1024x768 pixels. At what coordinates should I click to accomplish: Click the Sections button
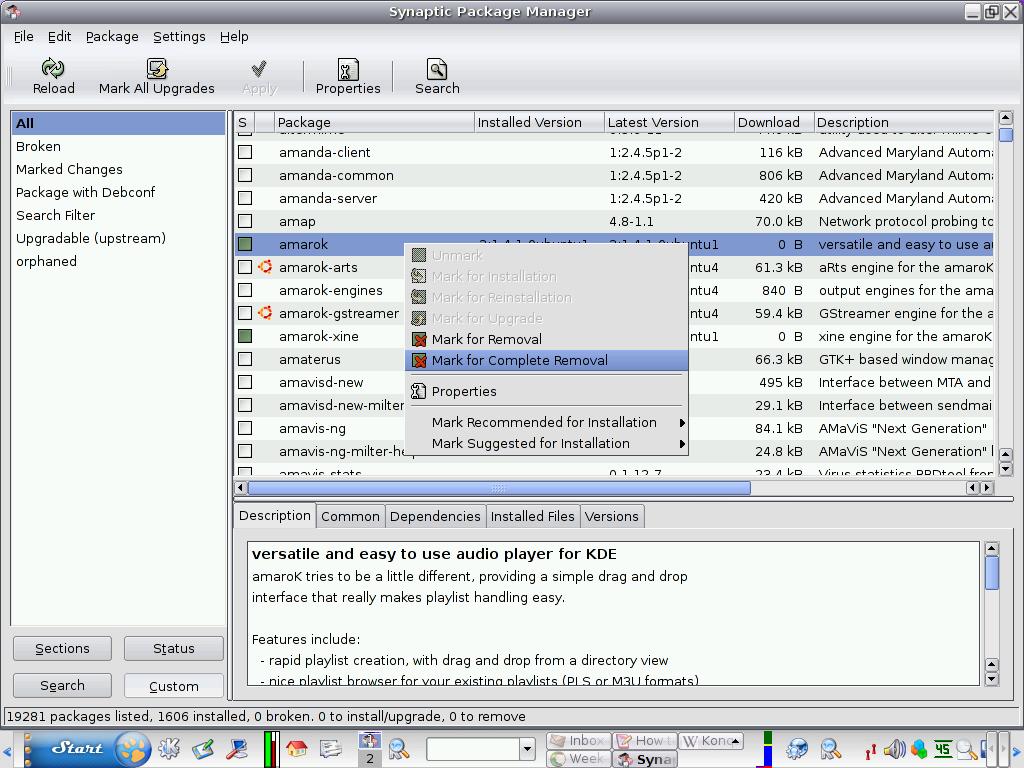[62, 648]
